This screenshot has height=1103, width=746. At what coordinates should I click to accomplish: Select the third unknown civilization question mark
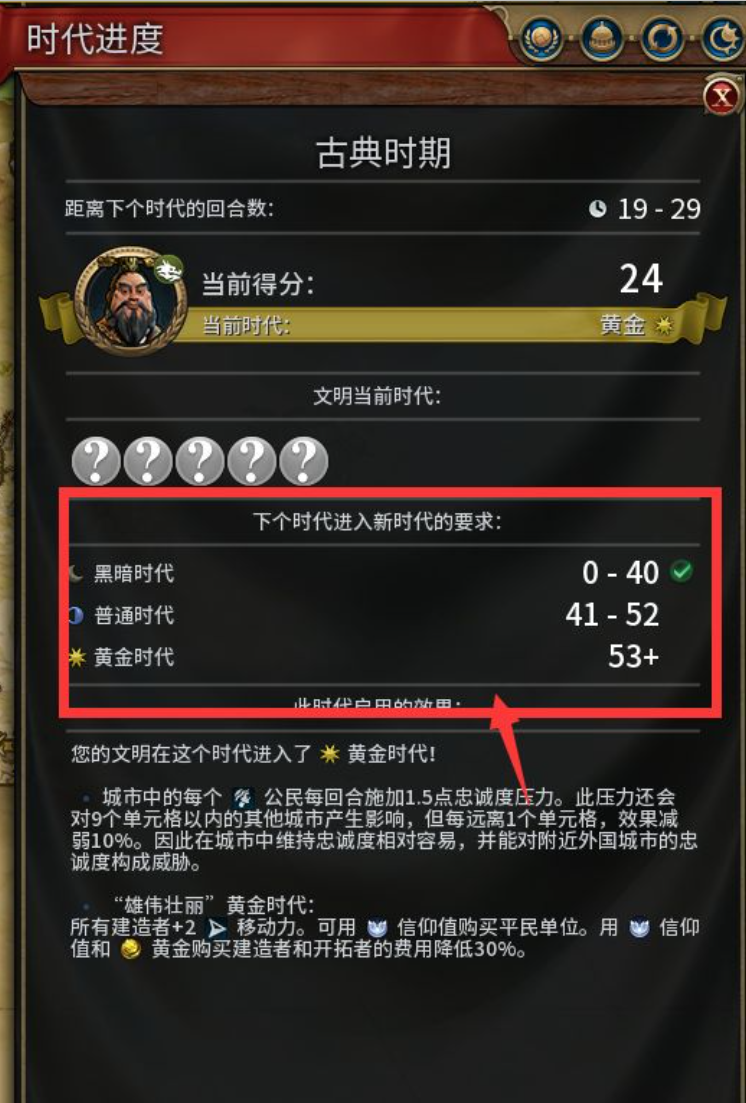tap(200, 461)
